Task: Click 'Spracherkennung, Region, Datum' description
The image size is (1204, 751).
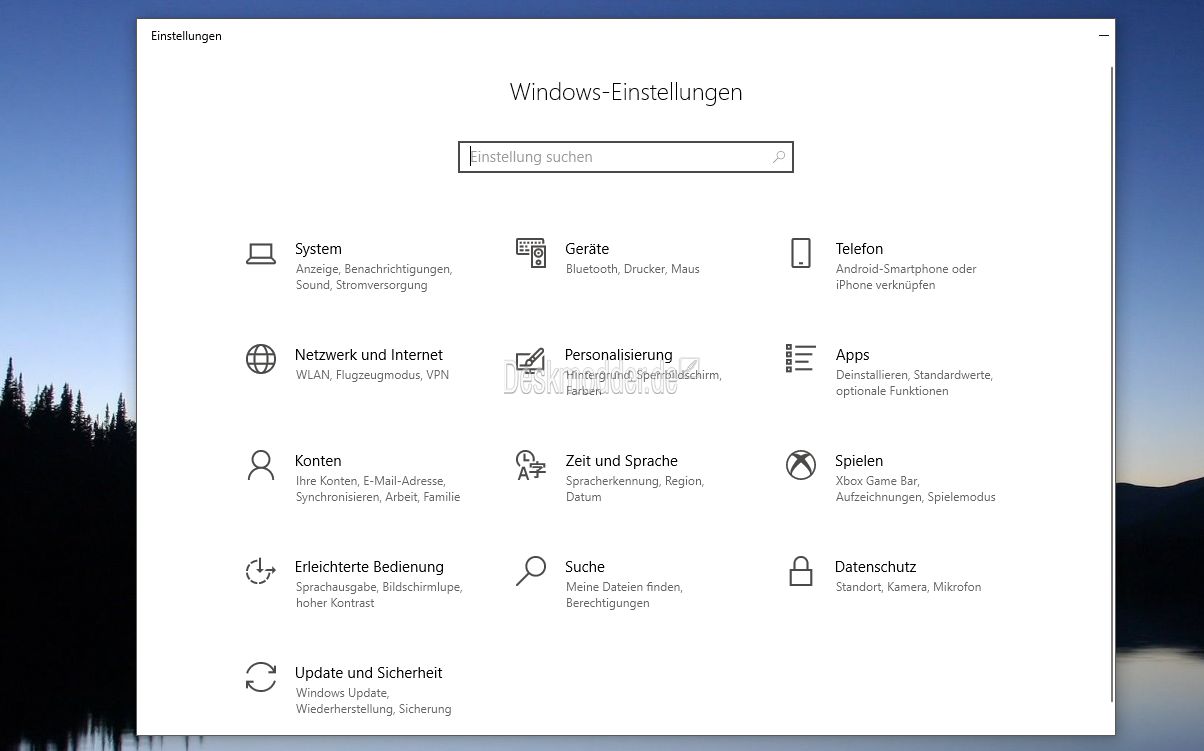Action: click(635, 489)
